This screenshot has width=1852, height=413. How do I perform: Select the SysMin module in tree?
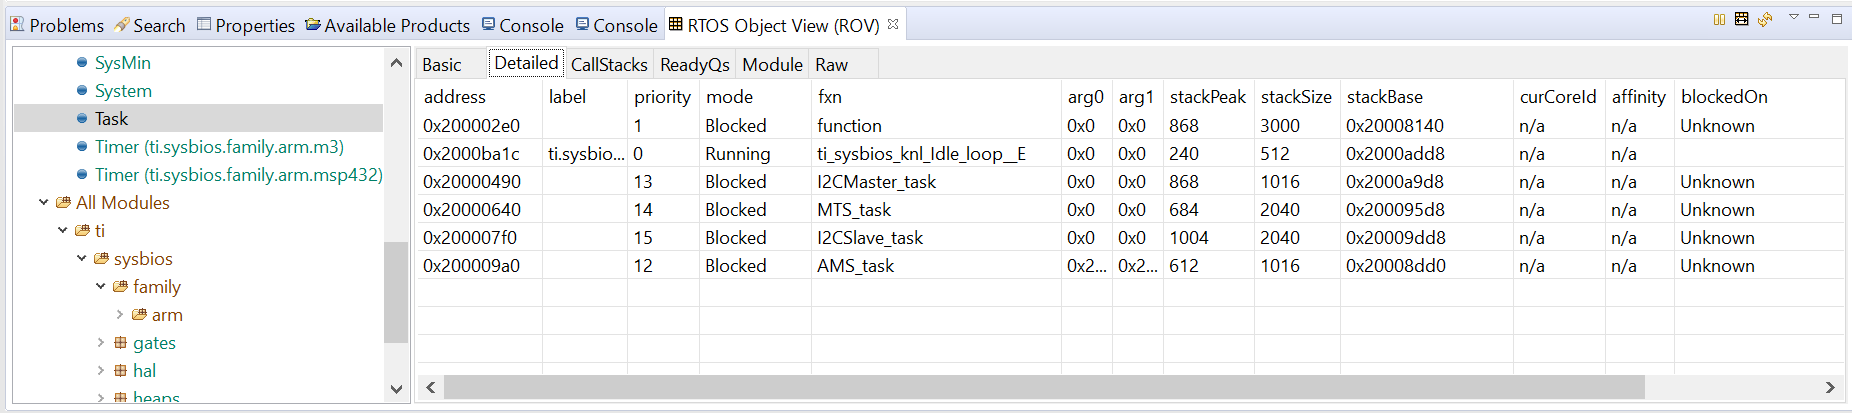tap(122, 63)
